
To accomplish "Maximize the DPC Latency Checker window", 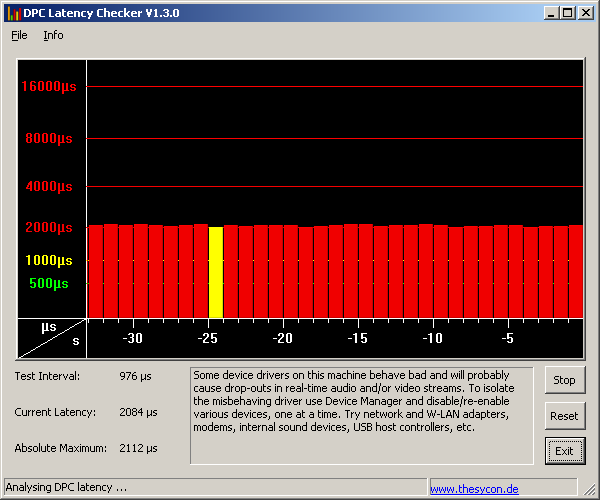I will (568, 13).
